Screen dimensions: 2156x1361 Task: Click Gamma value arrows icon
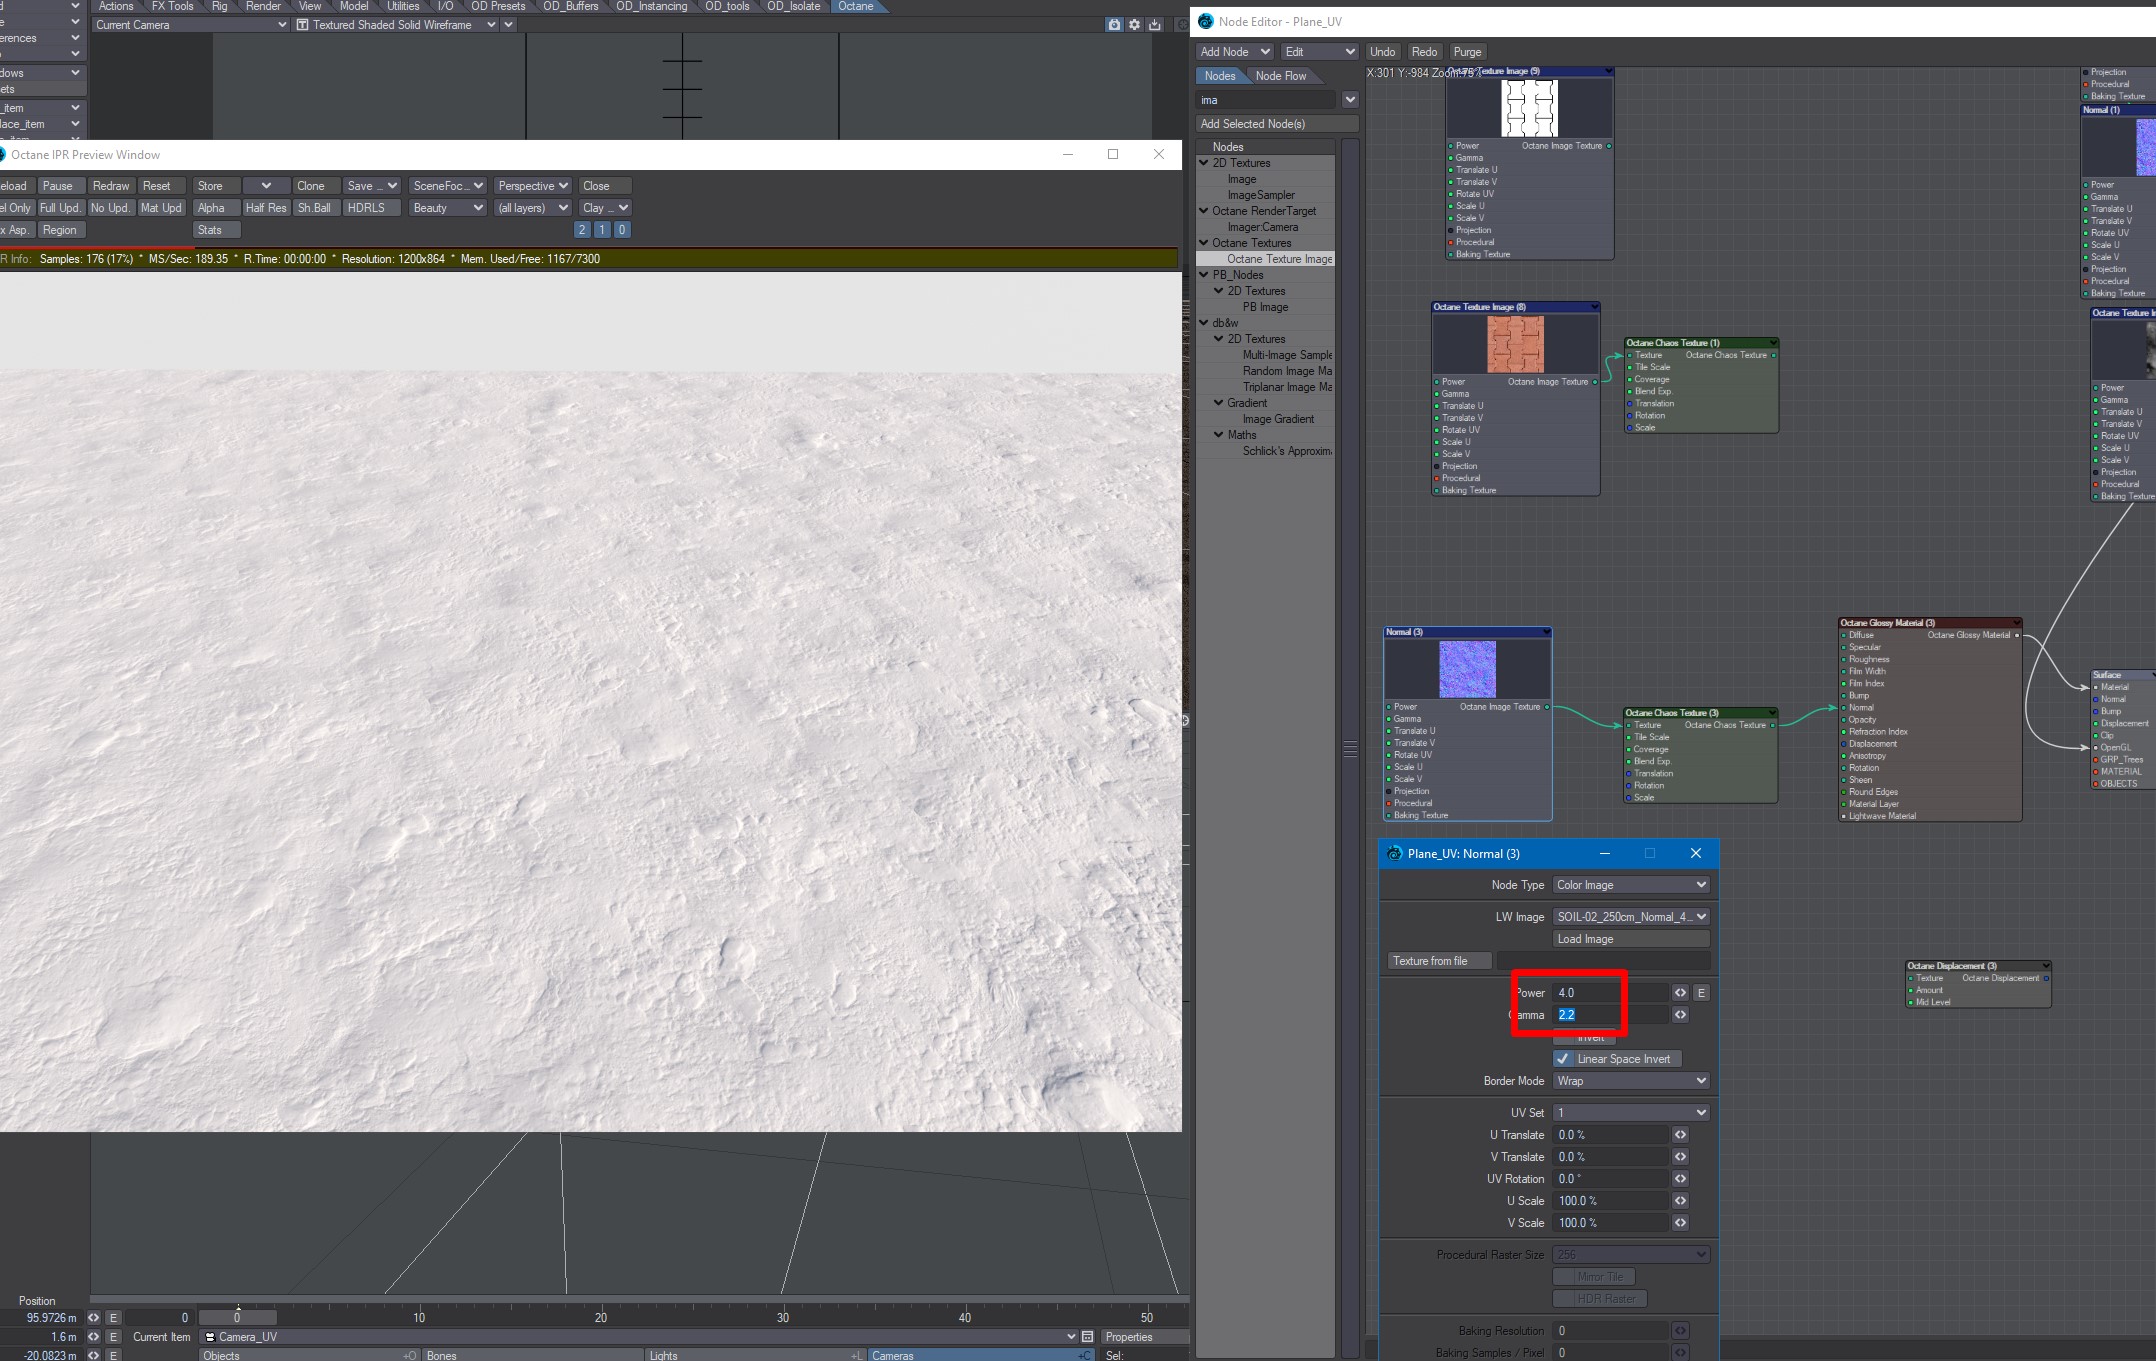click(x=1680, y=1015)
